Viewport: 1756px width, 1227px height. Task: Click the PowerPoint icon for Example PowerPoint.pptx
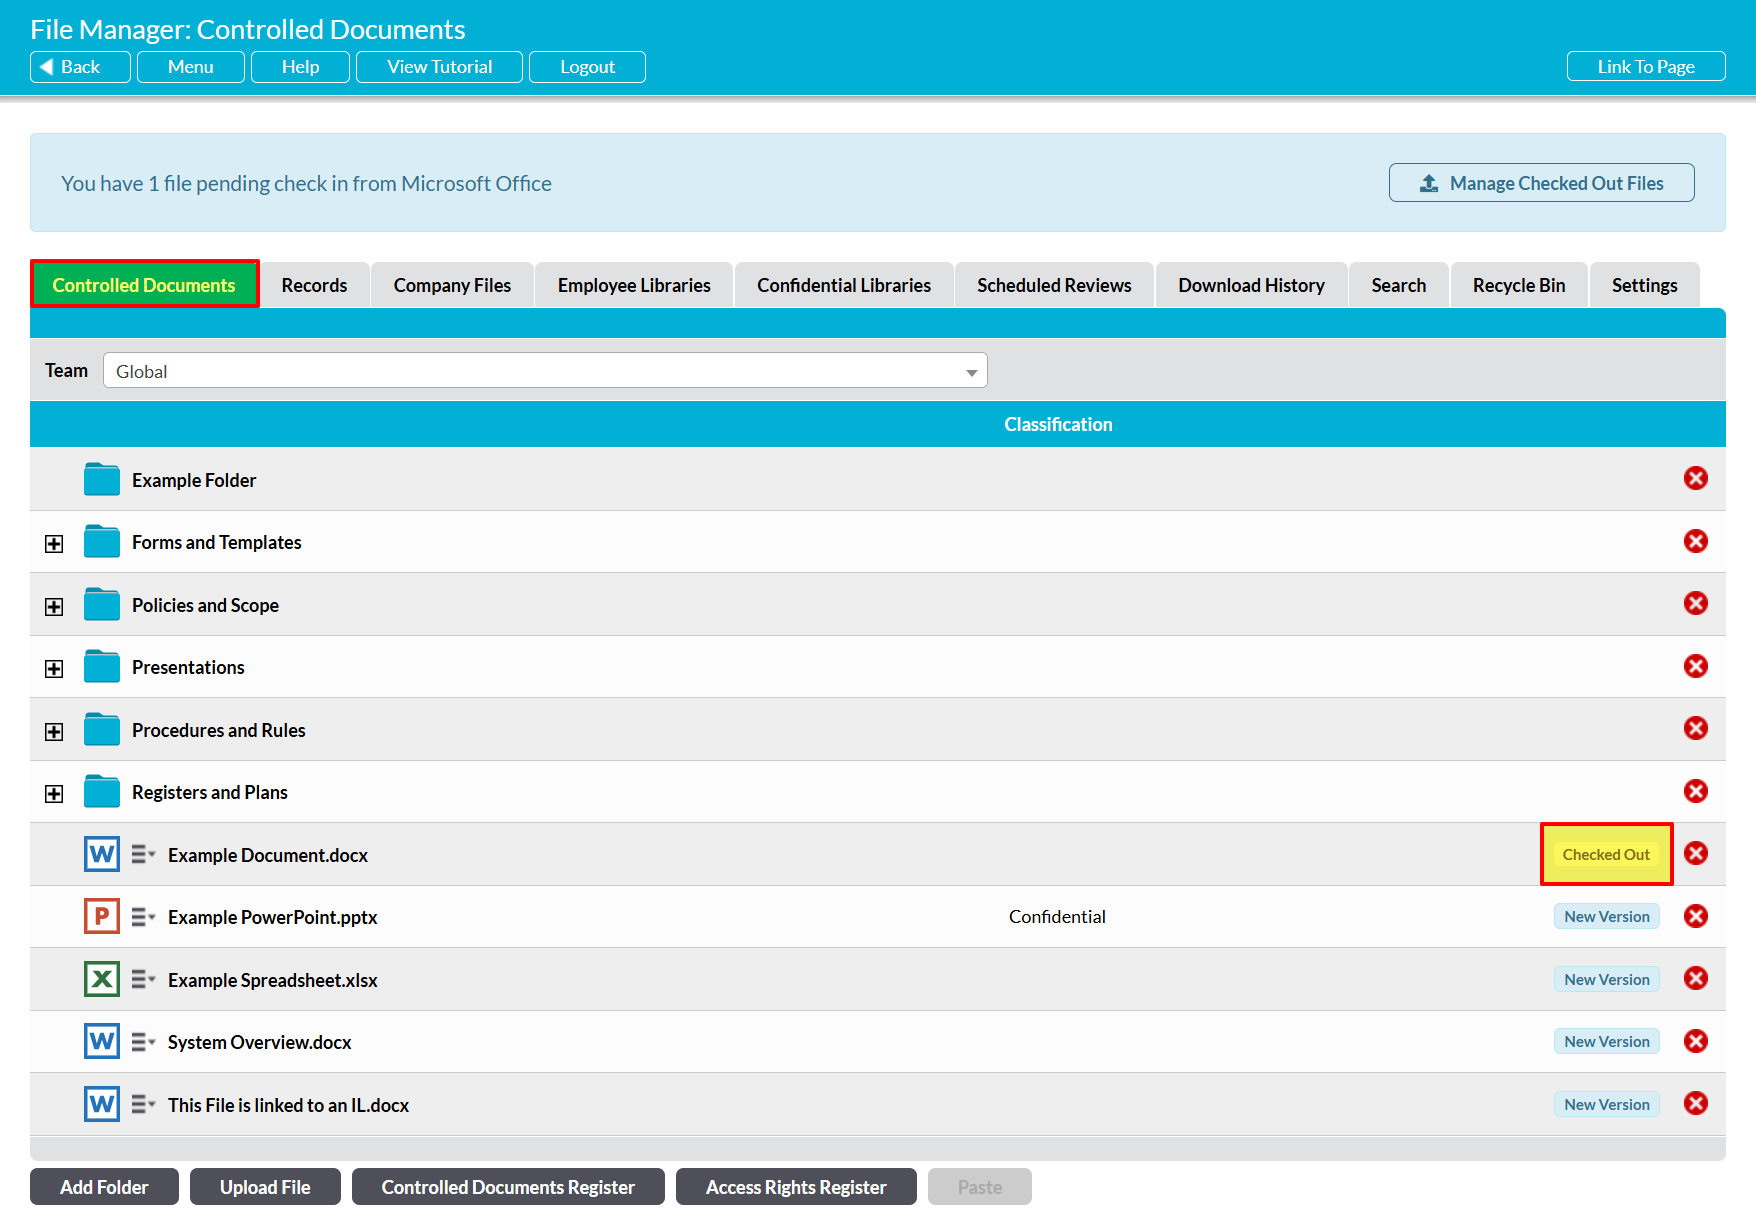tap(102, 917)
